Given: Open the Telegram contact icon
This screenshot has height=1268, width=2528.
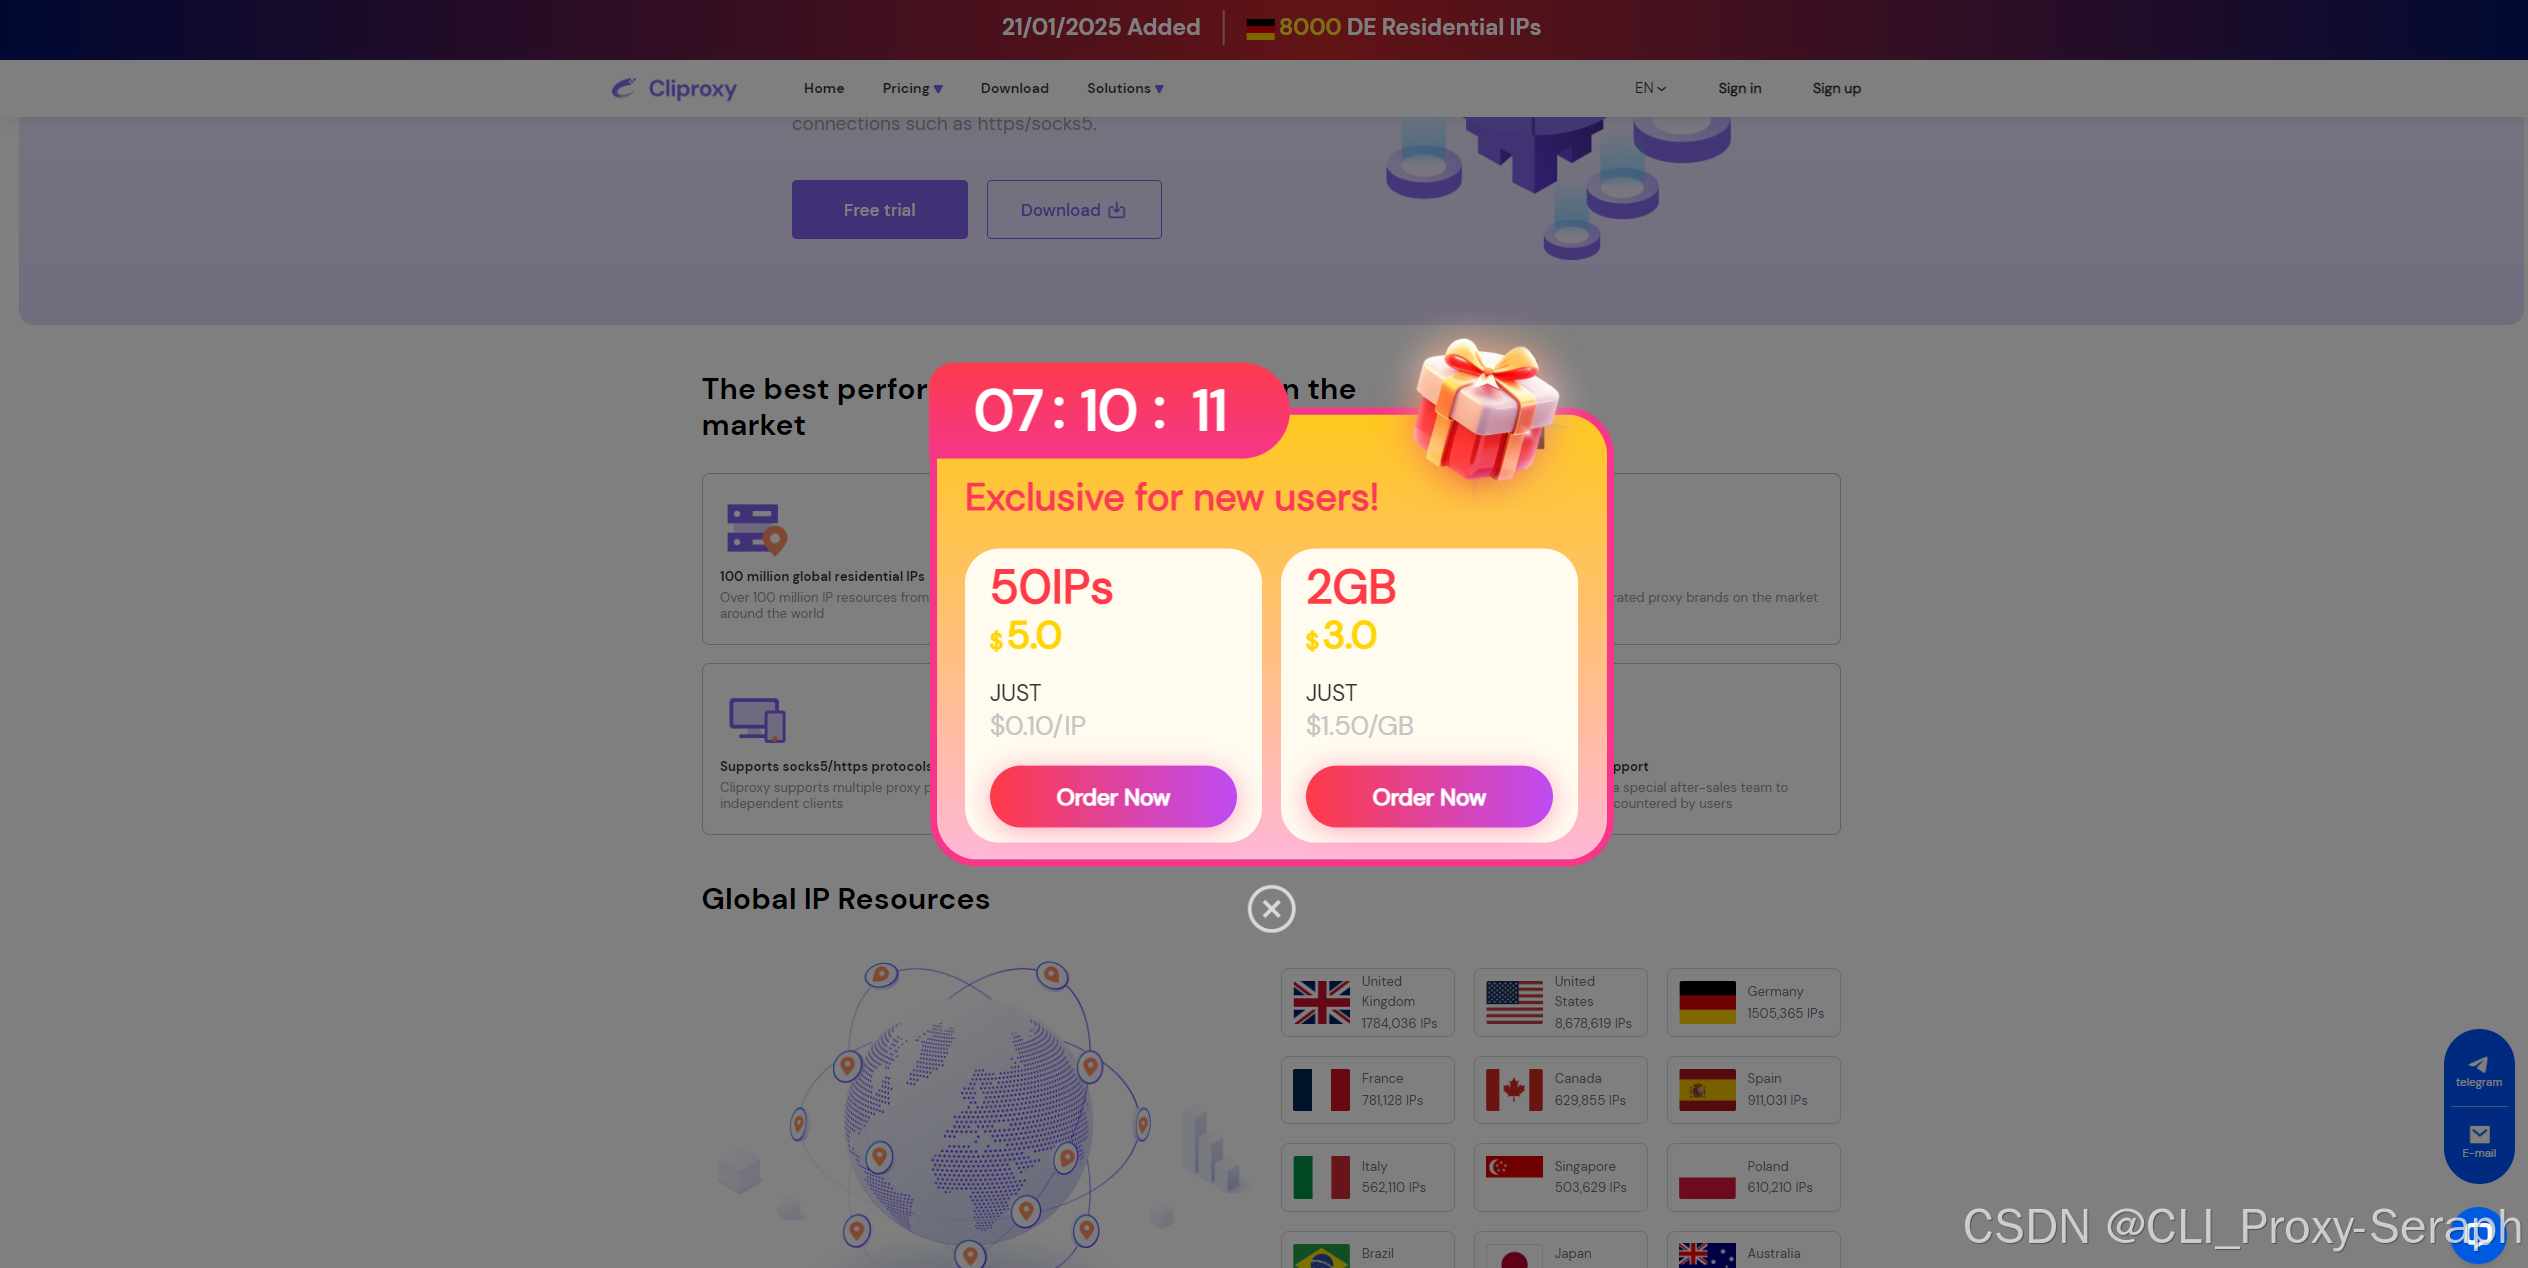Looking at the screenshot, I should [x=2478, y=1071].
